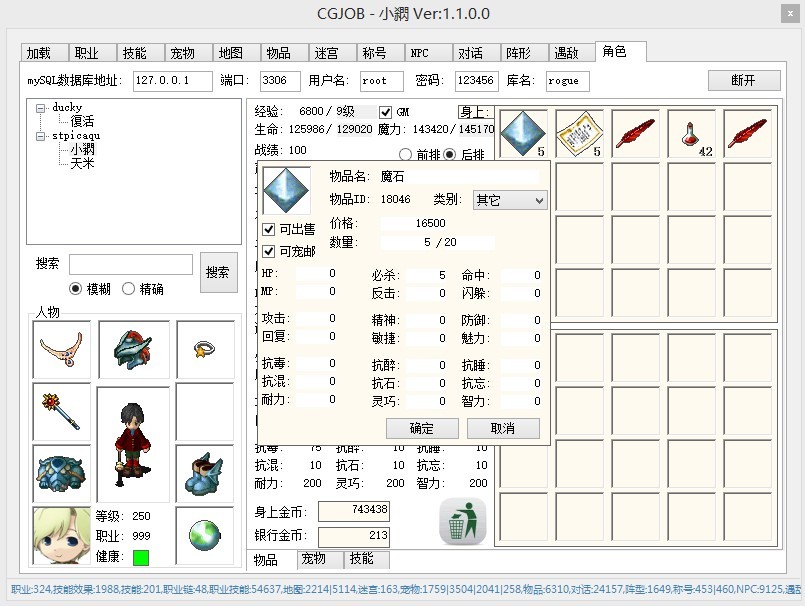Screen dimensions: 805x606
Task: Click the trash bin delete icon
Action: pyautogui.click(x=462, y=522)
